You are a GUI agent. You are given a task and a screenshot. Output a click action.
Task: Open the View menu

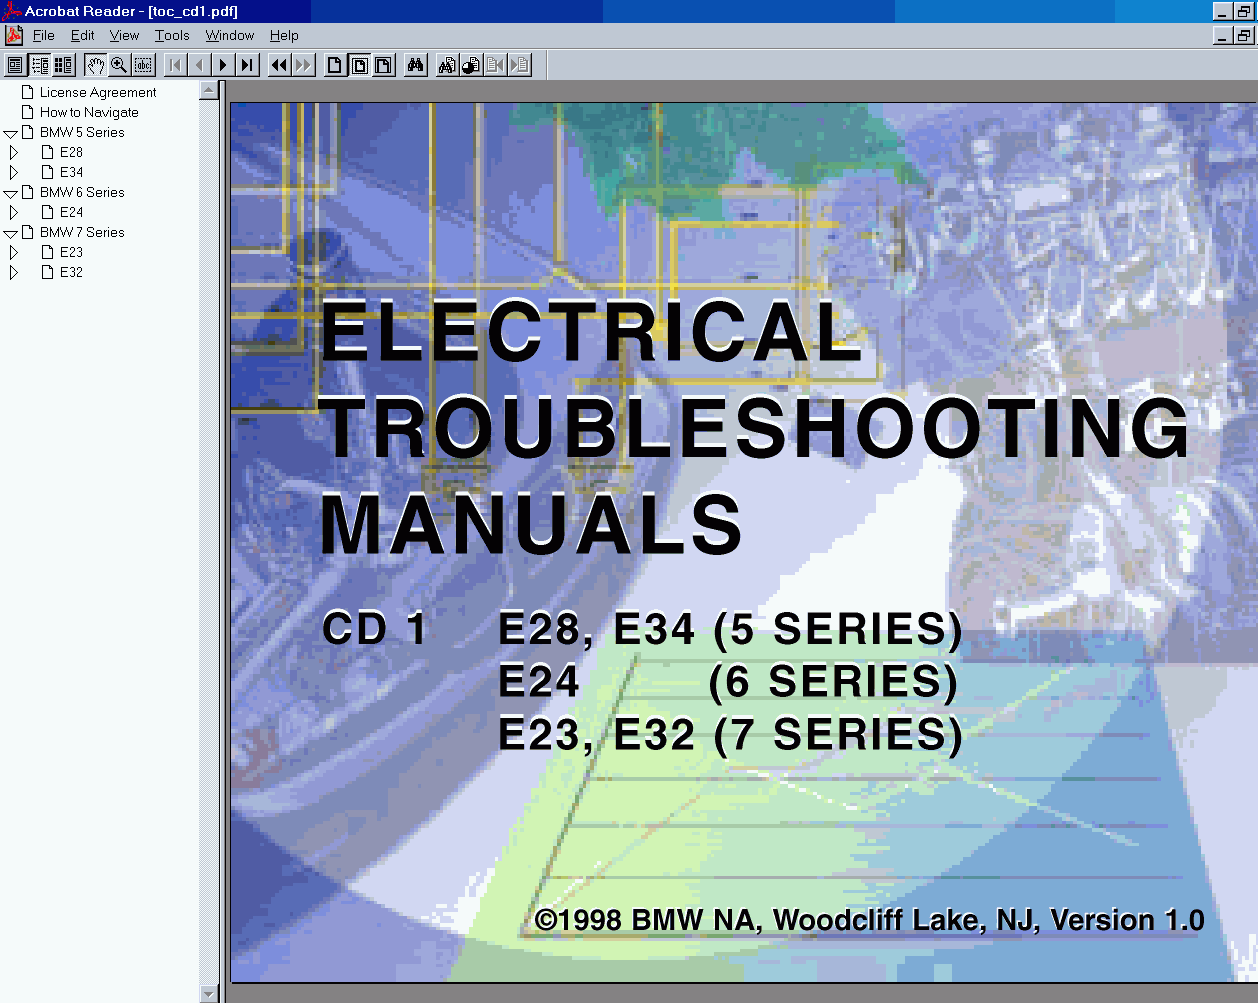pyautogui.click(x=124, y=35)
